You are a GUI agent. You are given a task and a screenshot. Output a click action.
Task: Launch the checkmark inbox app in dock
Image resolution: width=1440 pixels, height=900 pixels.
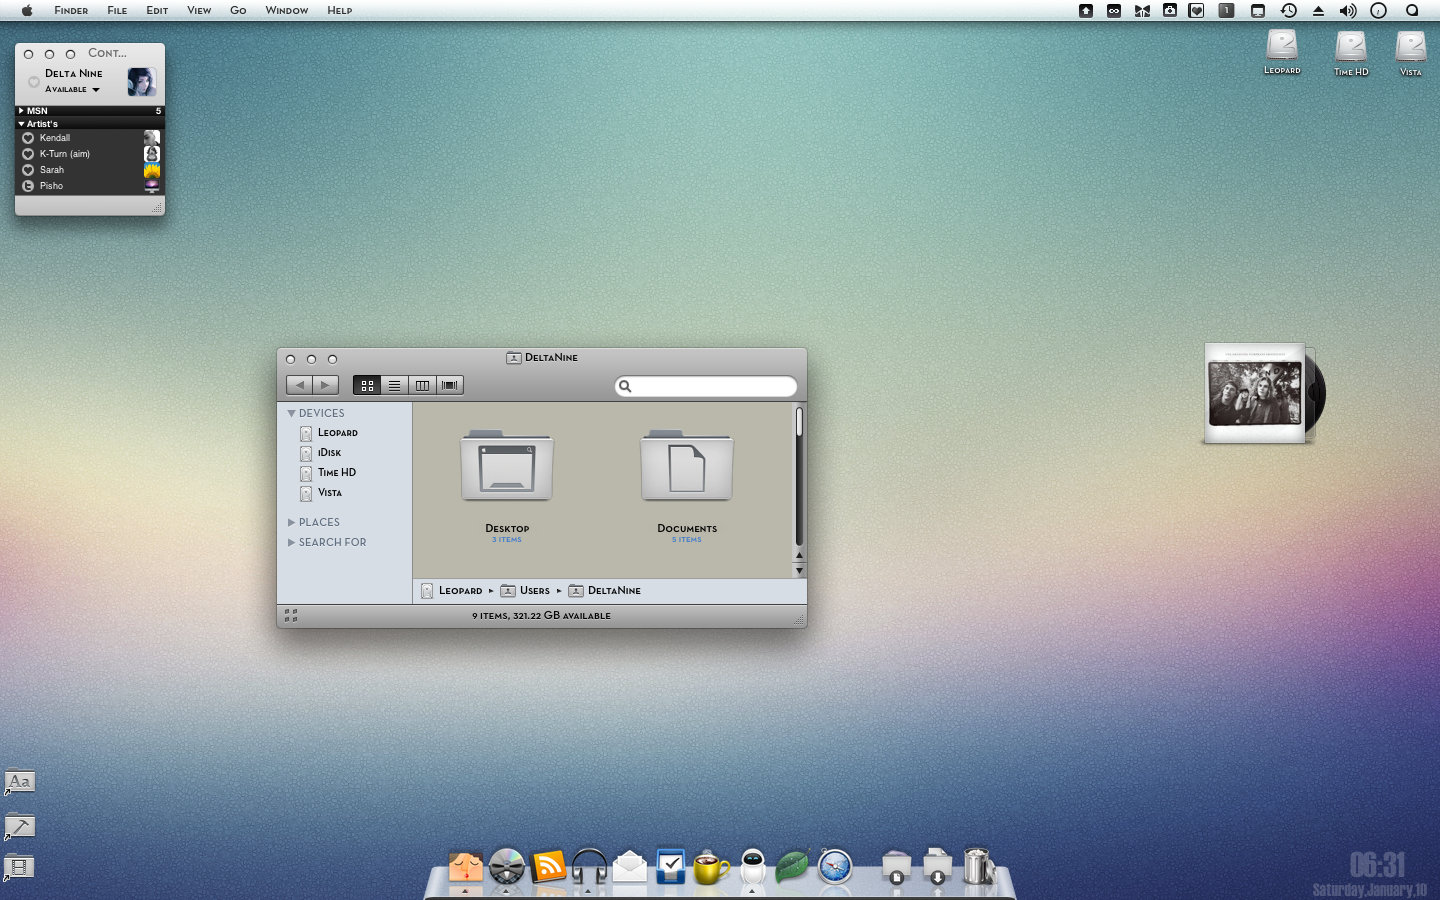(671, 866)
